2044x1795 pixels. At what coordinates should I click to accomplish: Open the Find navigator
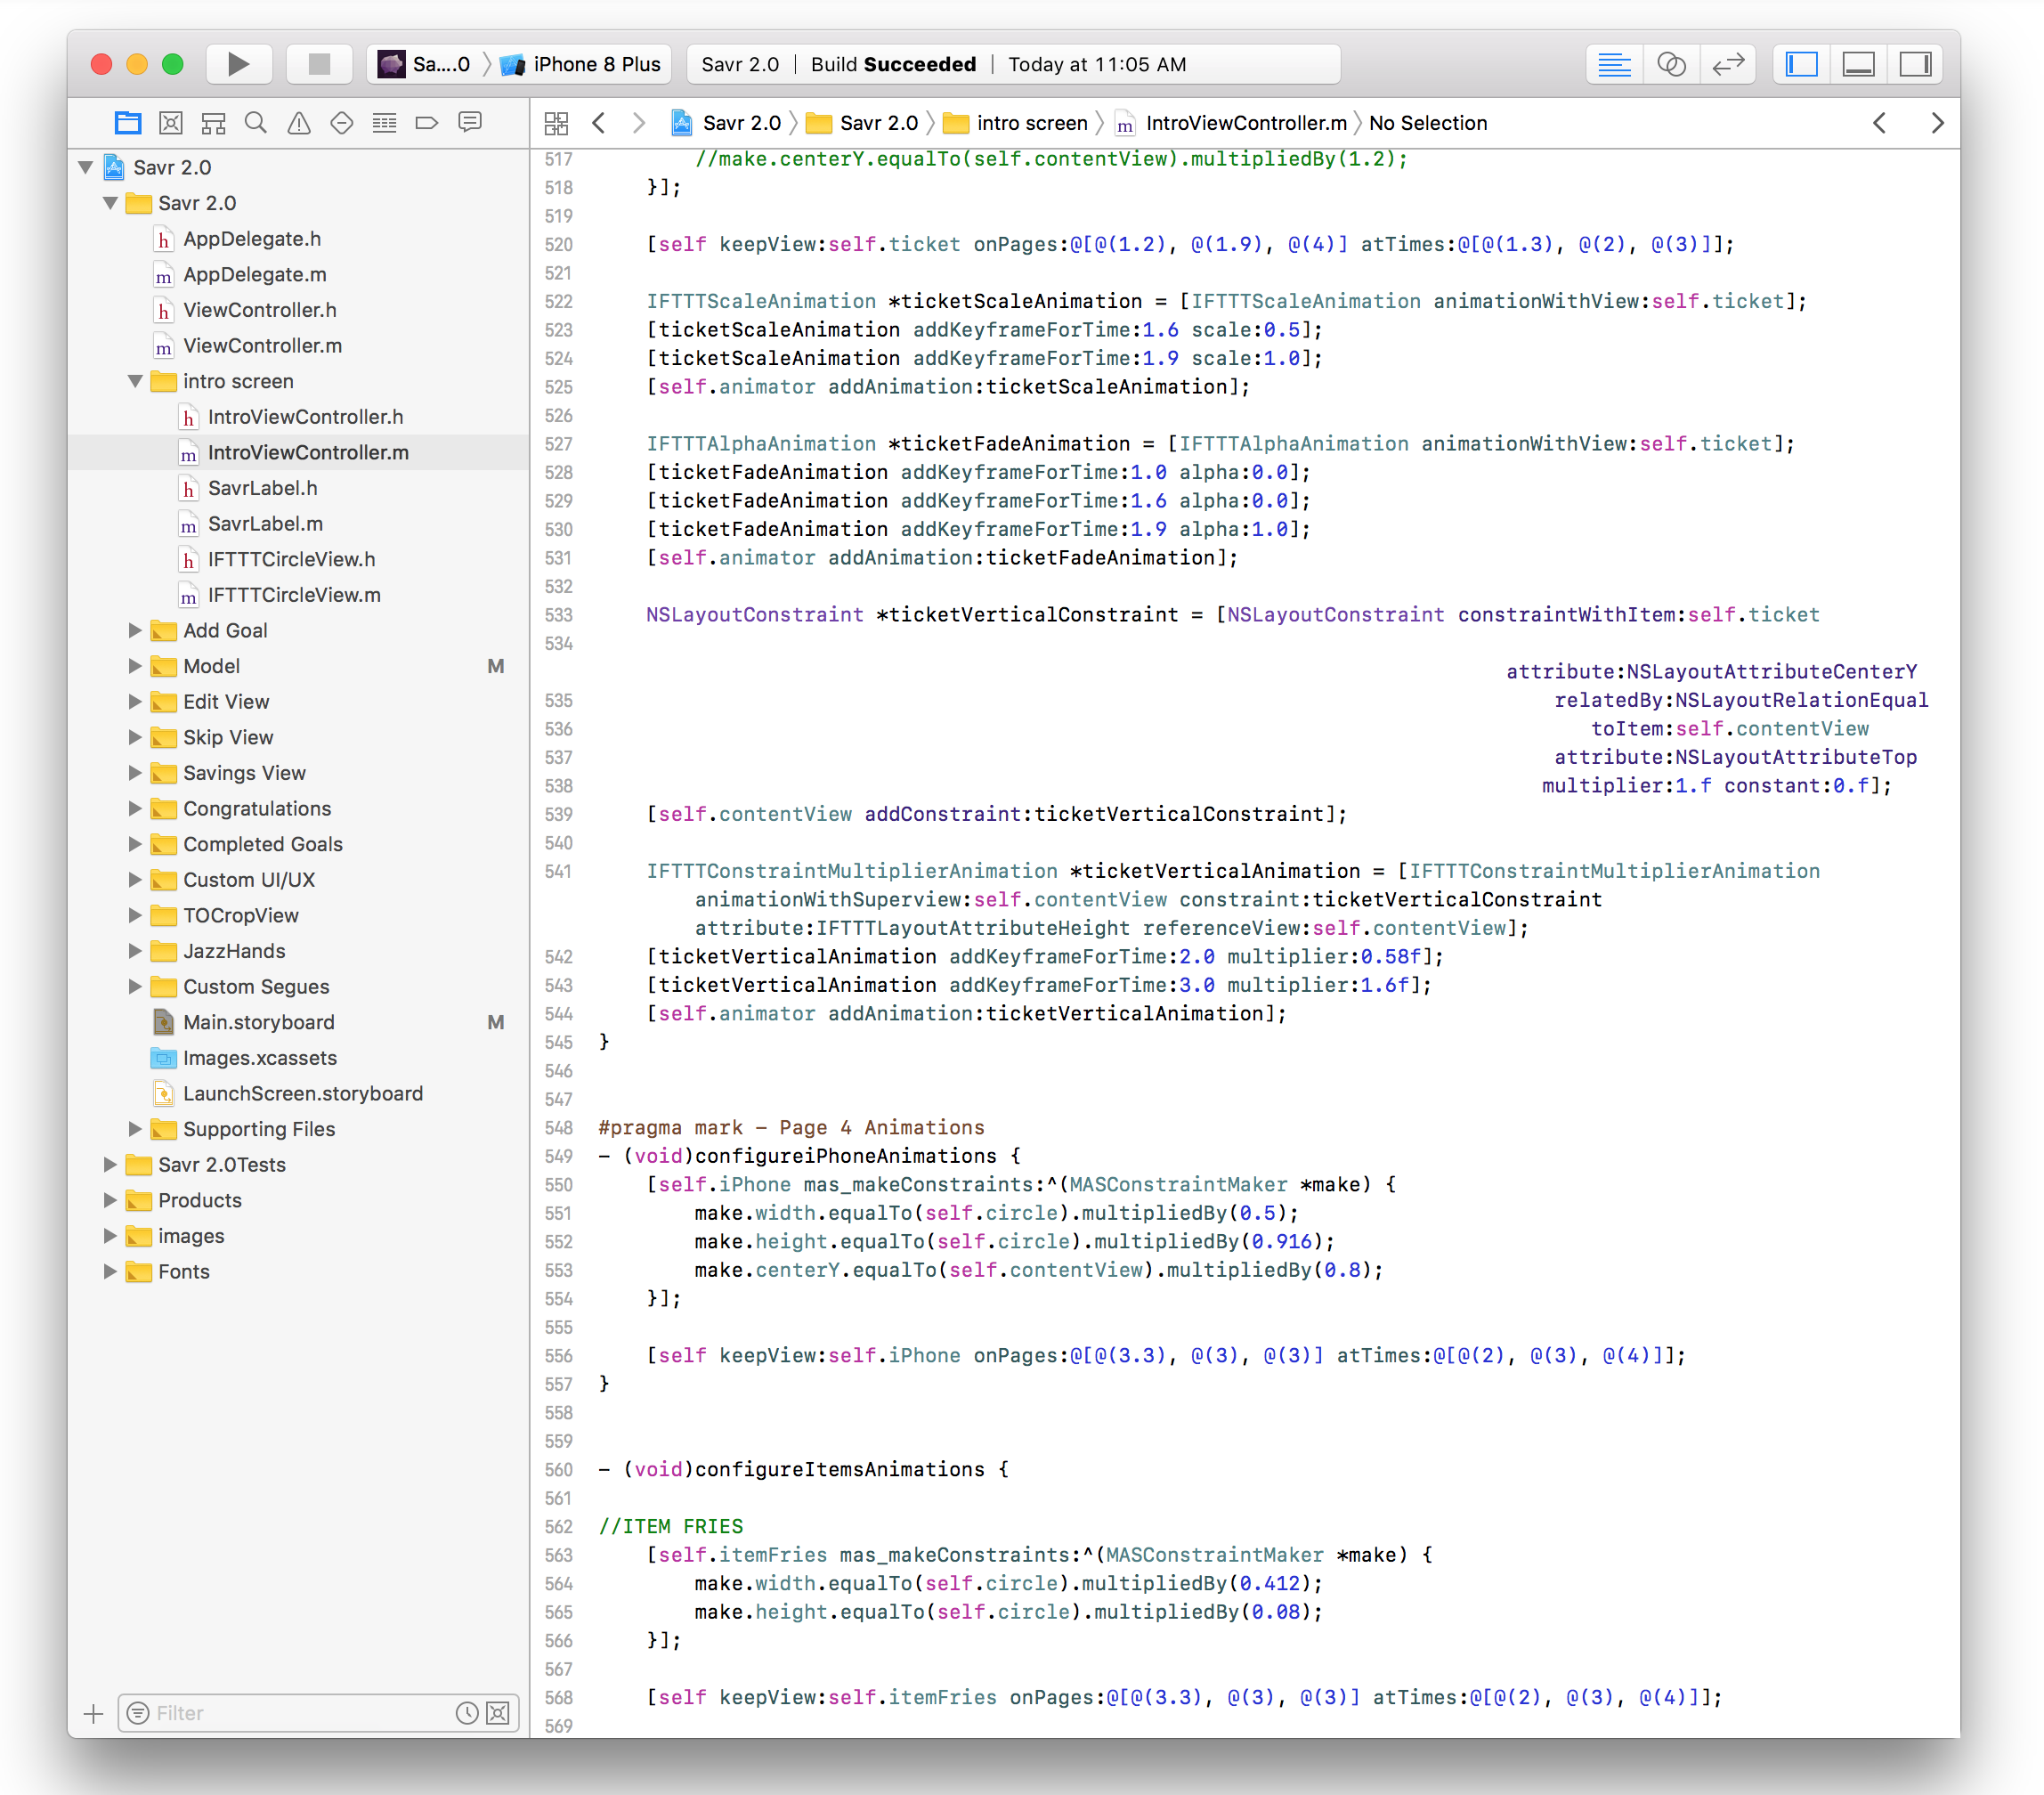(256, 123)
